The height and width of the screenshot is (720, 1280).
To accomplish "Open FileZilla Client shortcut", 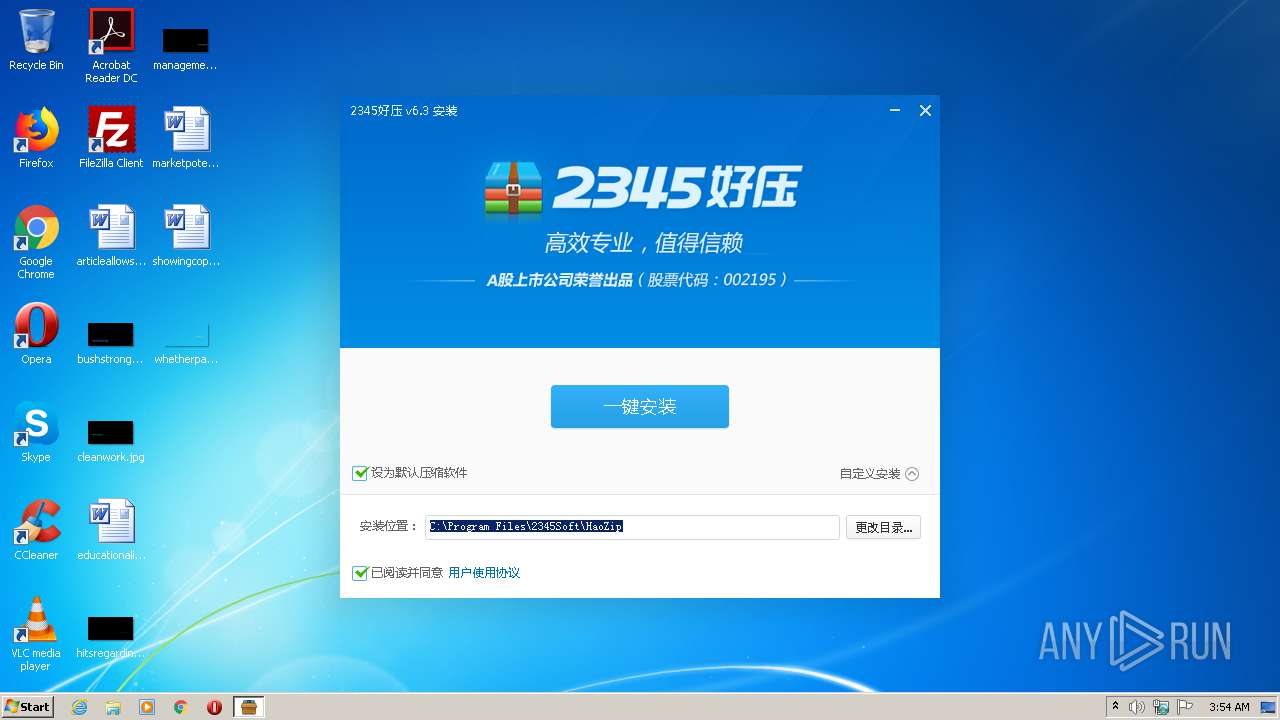I will pyautogui.click(x=111, y=138).
